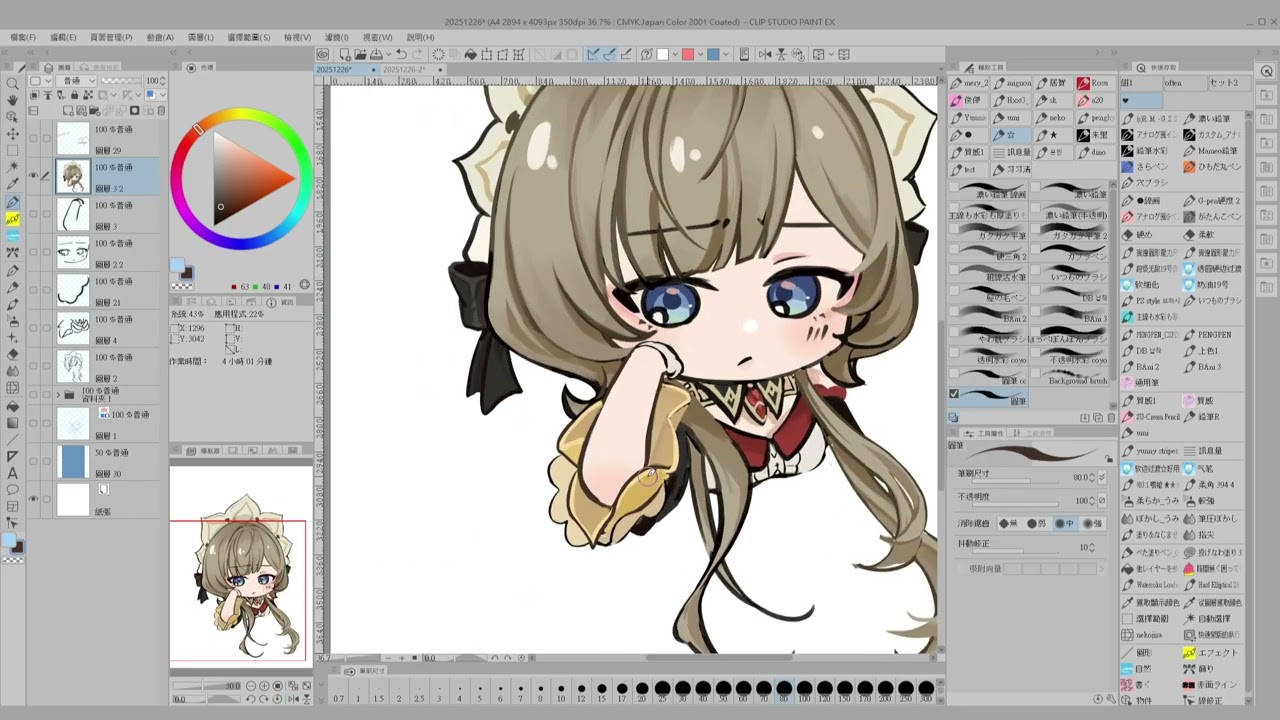The height and width of the screenshot is (720, 1280).
Task: Show layer 圖層 30 via visibility box
Action: tap(33, 461)
